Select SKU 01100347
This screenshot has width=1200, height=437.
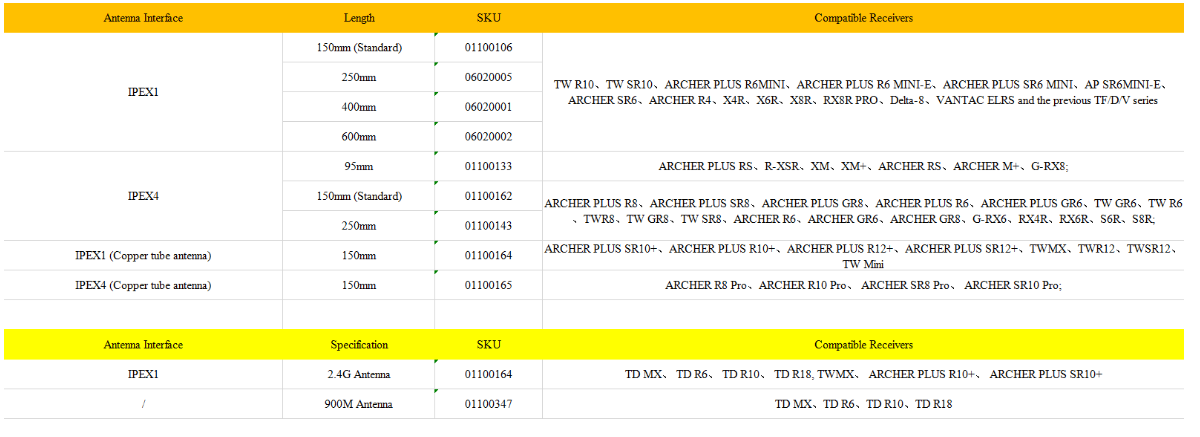click(x=489, y=404)
